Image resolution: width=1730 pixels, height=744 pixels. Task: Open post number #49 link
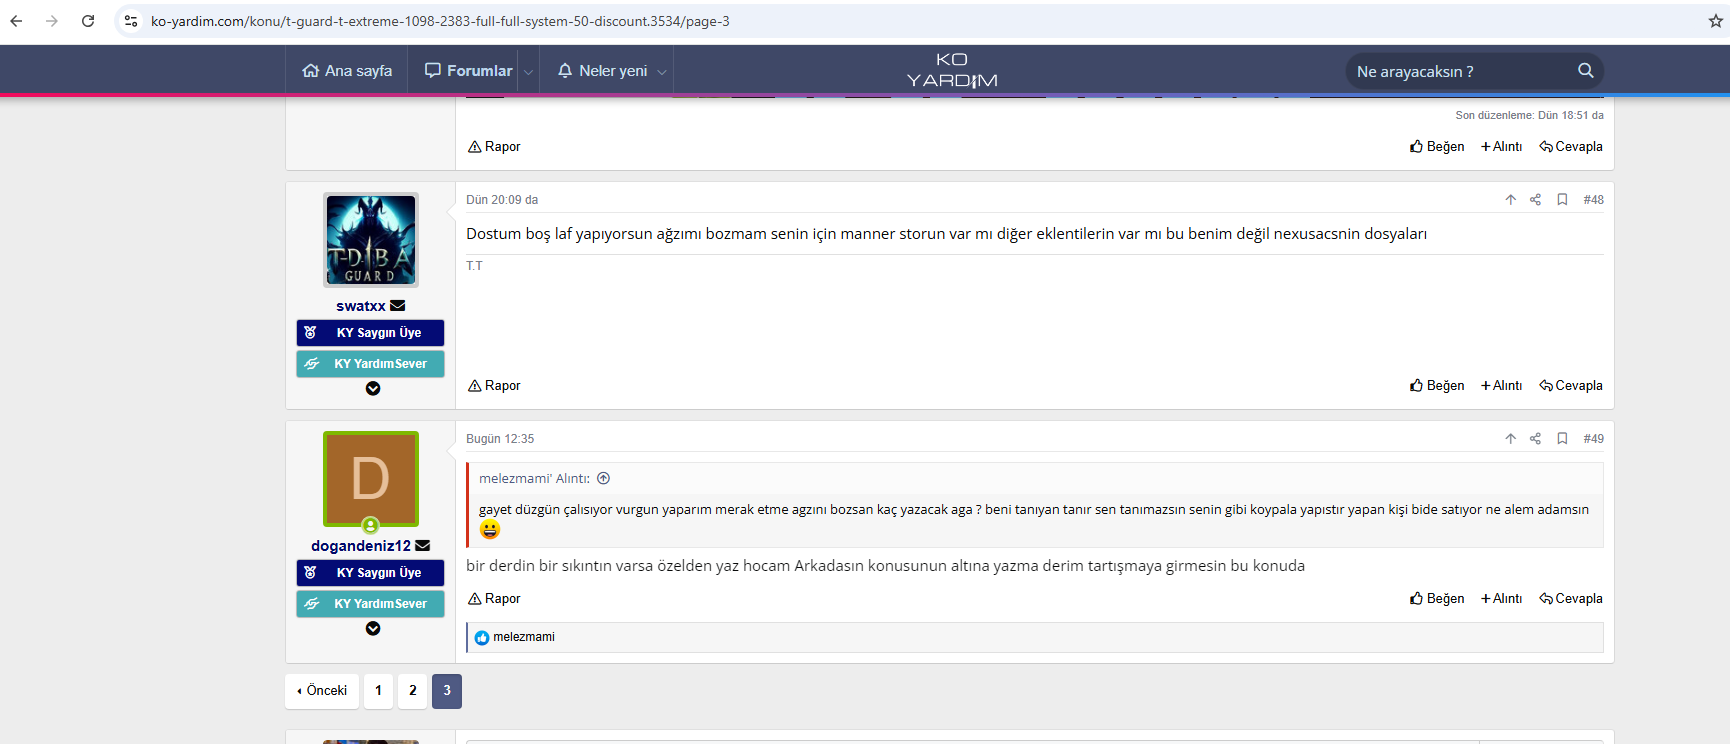(x=1593, y=439)
